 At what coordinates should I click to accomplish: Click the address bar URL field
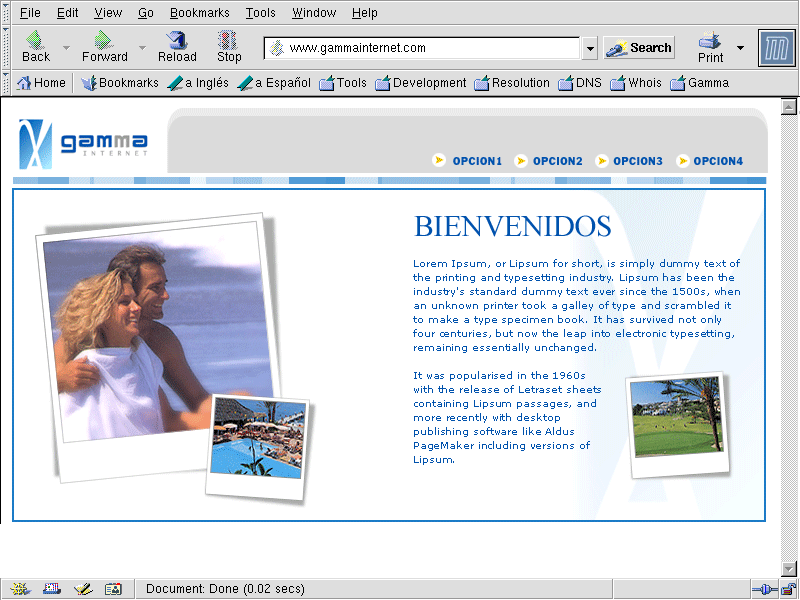[430, 48]
